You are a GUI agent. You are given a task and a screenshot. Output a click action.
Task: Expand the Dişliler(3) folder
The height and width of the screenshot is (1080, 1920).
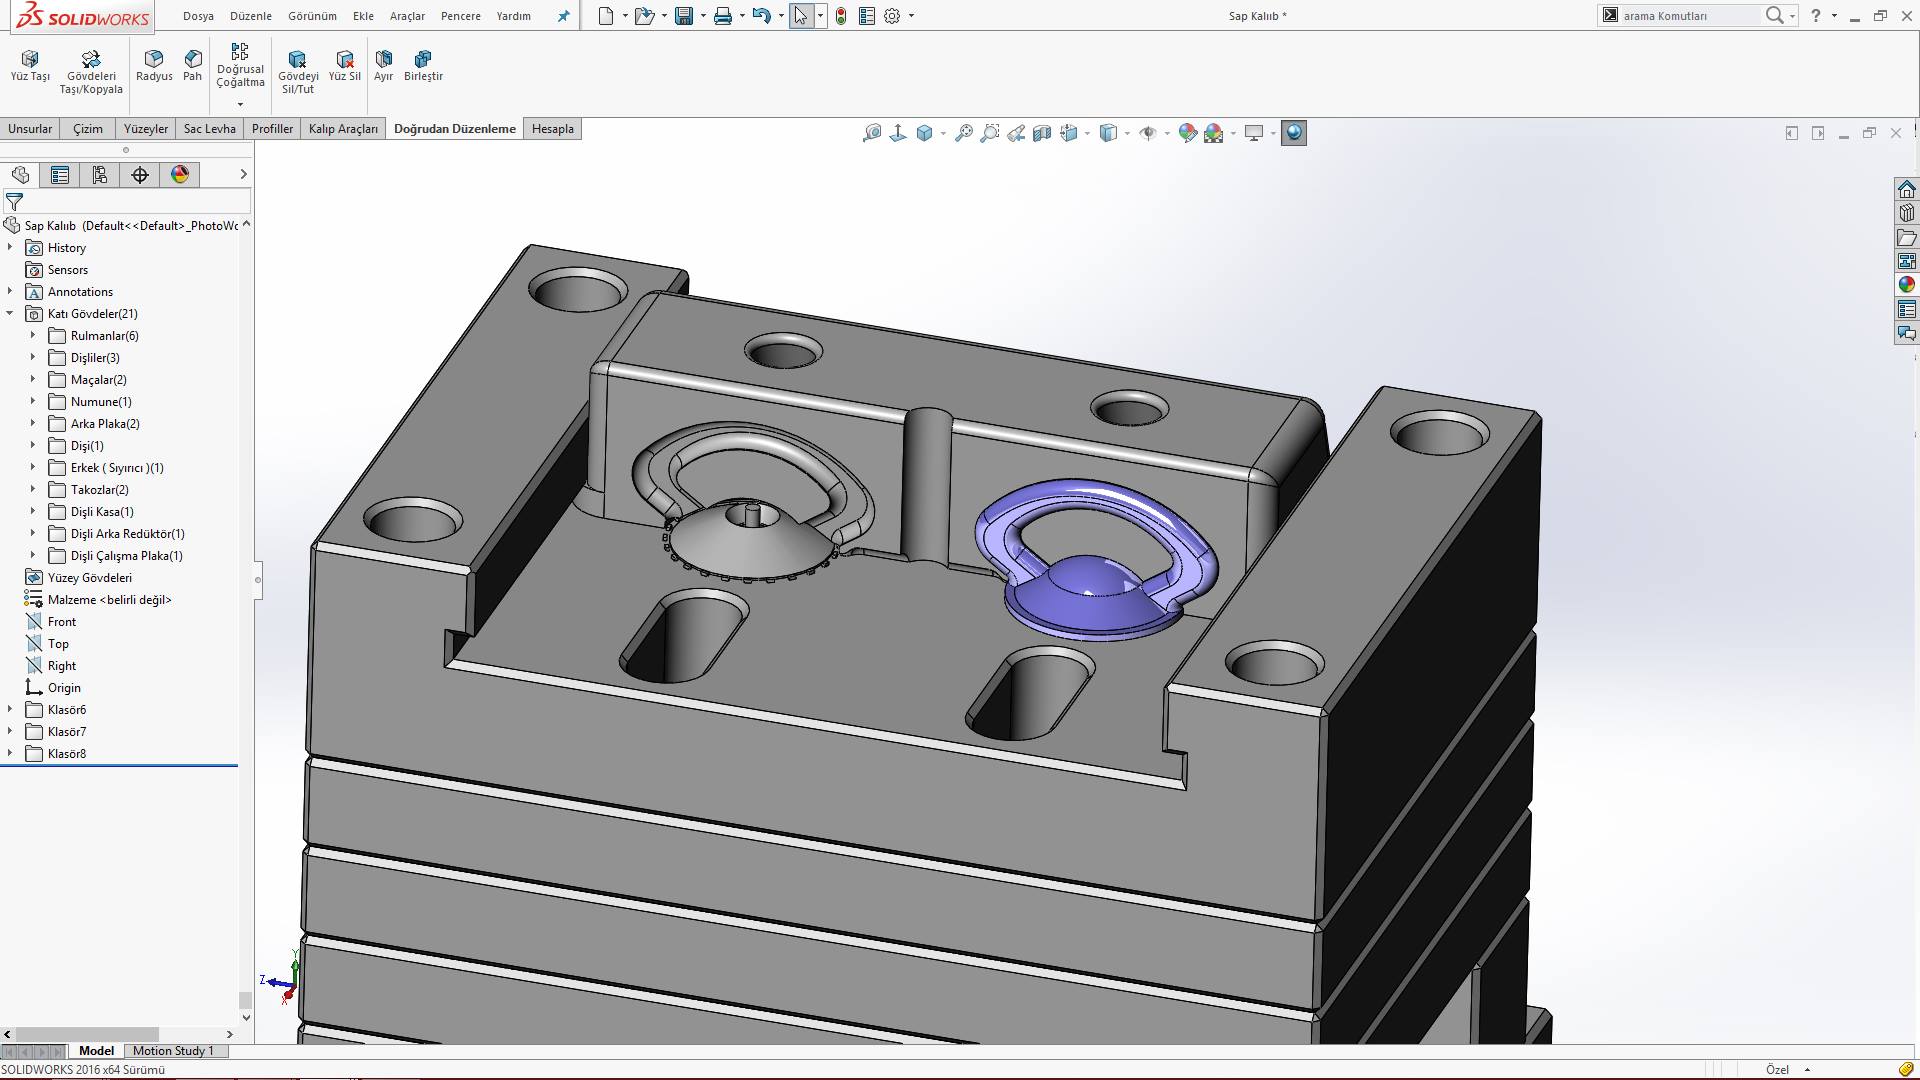tap(33, 357)
